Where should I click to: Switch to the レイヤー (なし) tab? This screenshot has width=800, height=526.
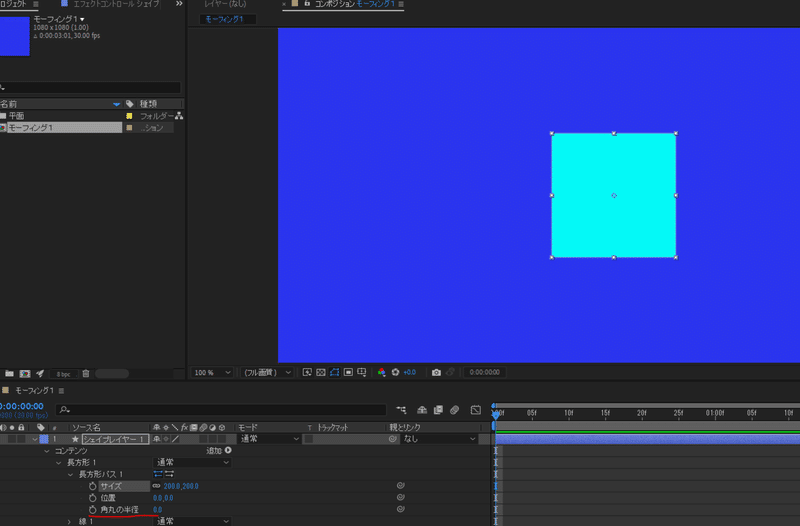(225, 4)
